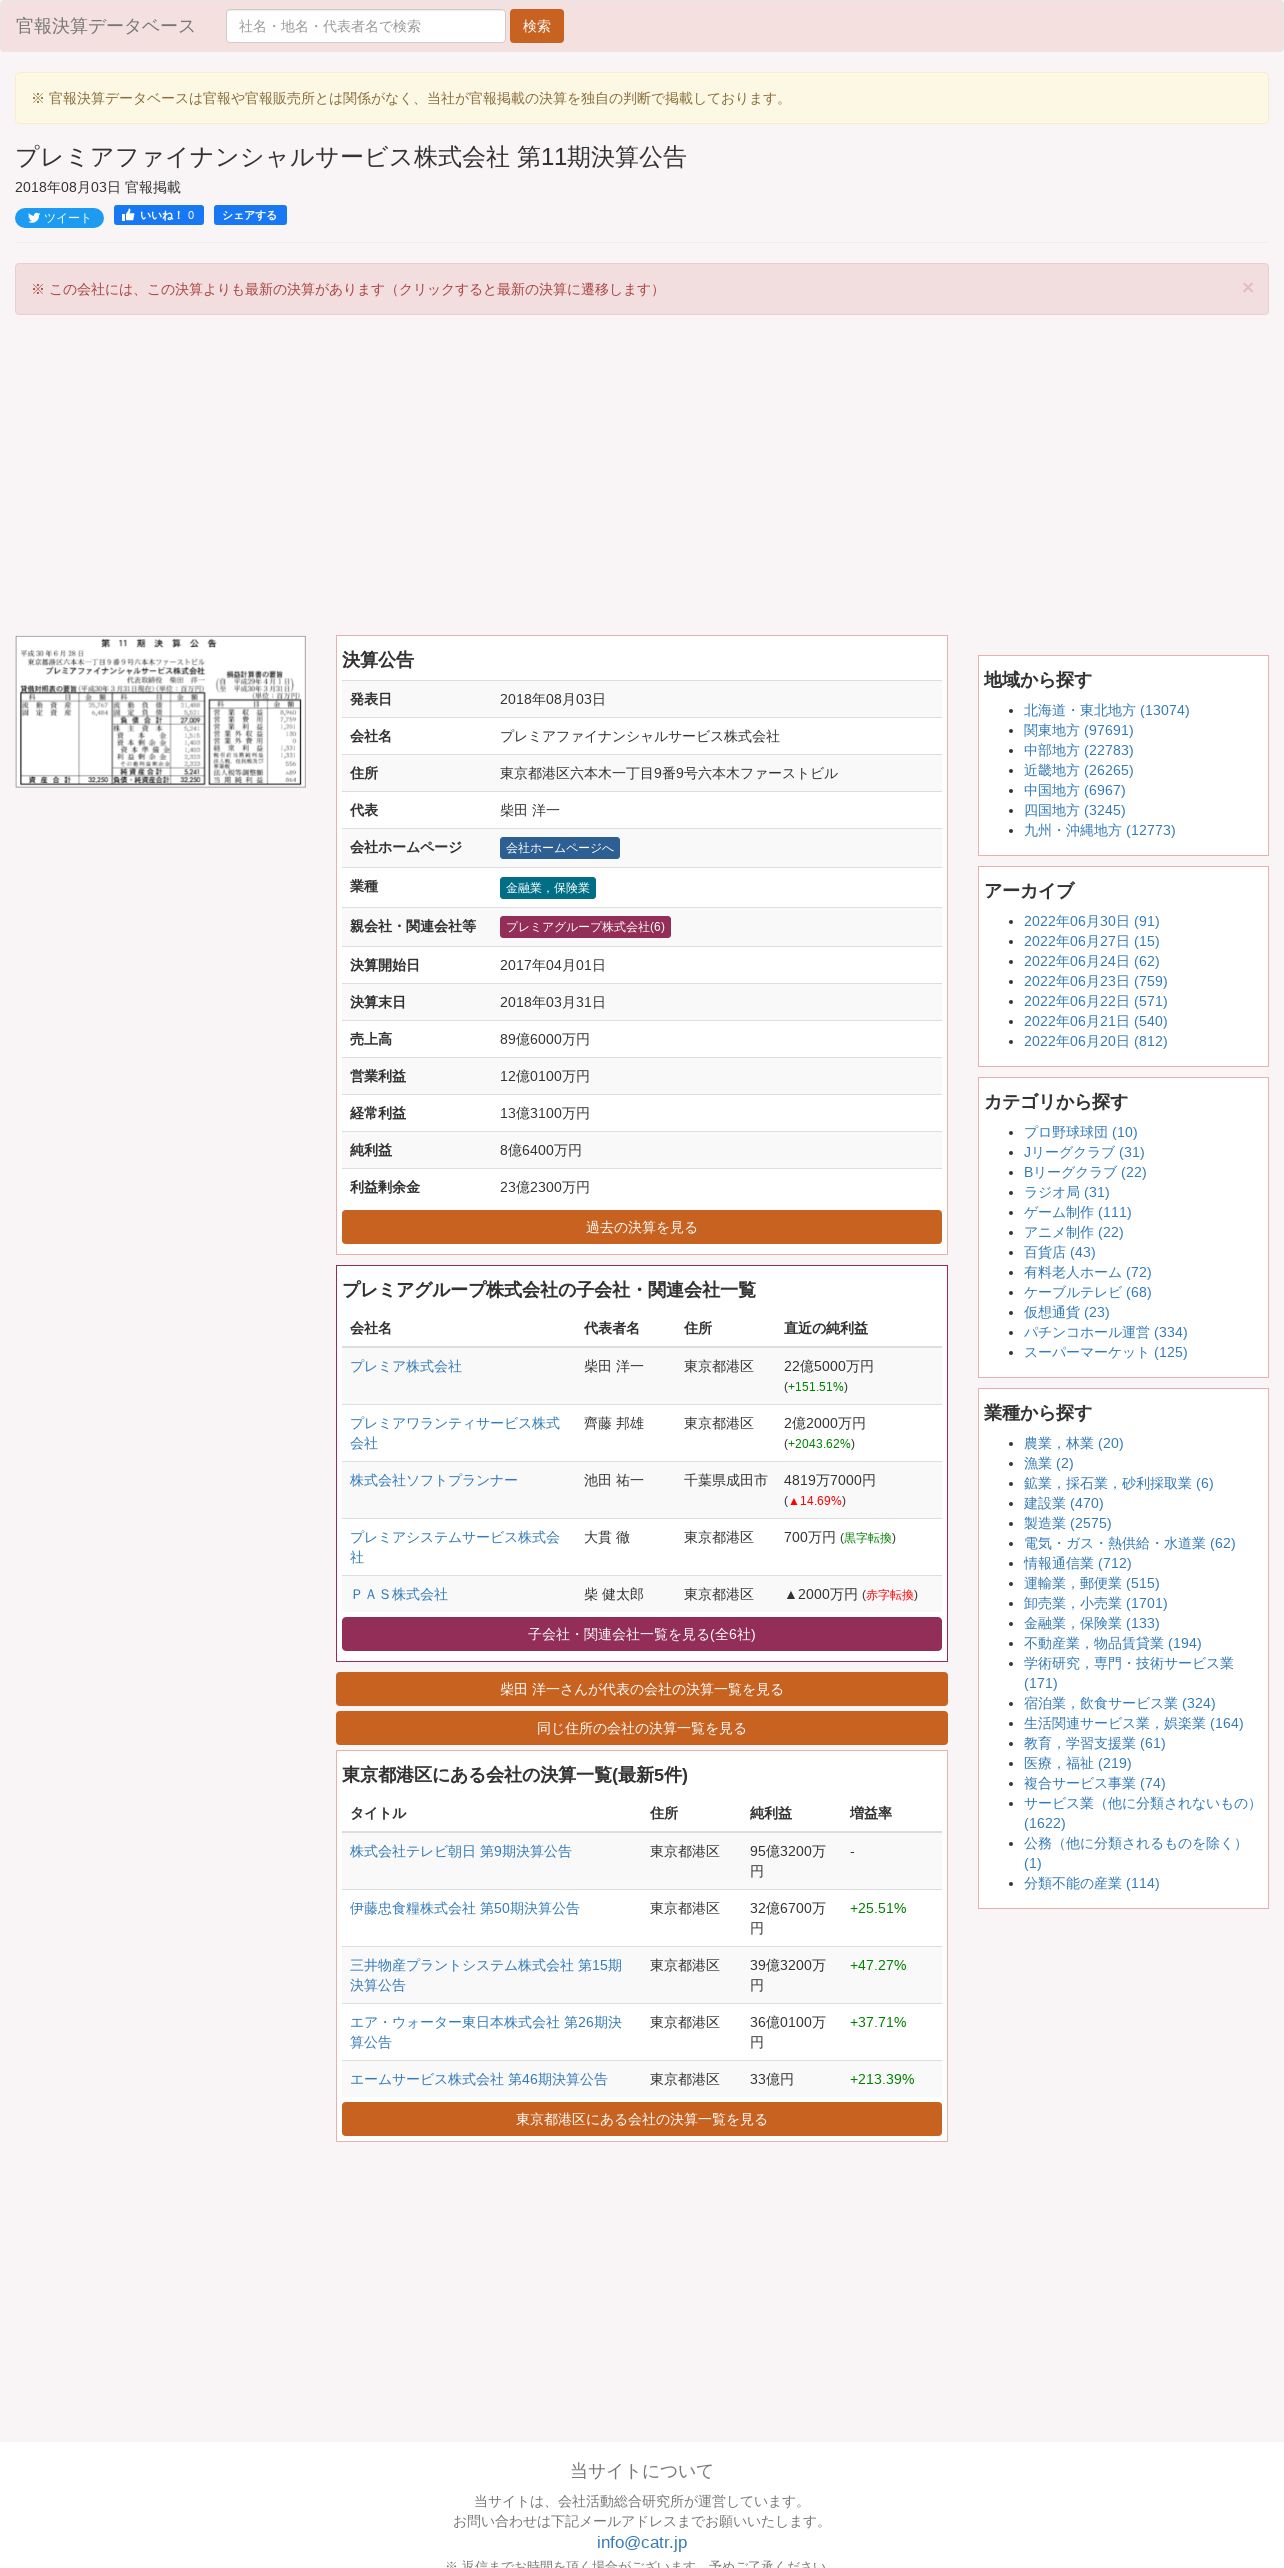The height and width of the screenshot is (2568, 1284).
Task: Open エームサービス株式会社 第46期決算公告
Action: tap(479, 2079)
